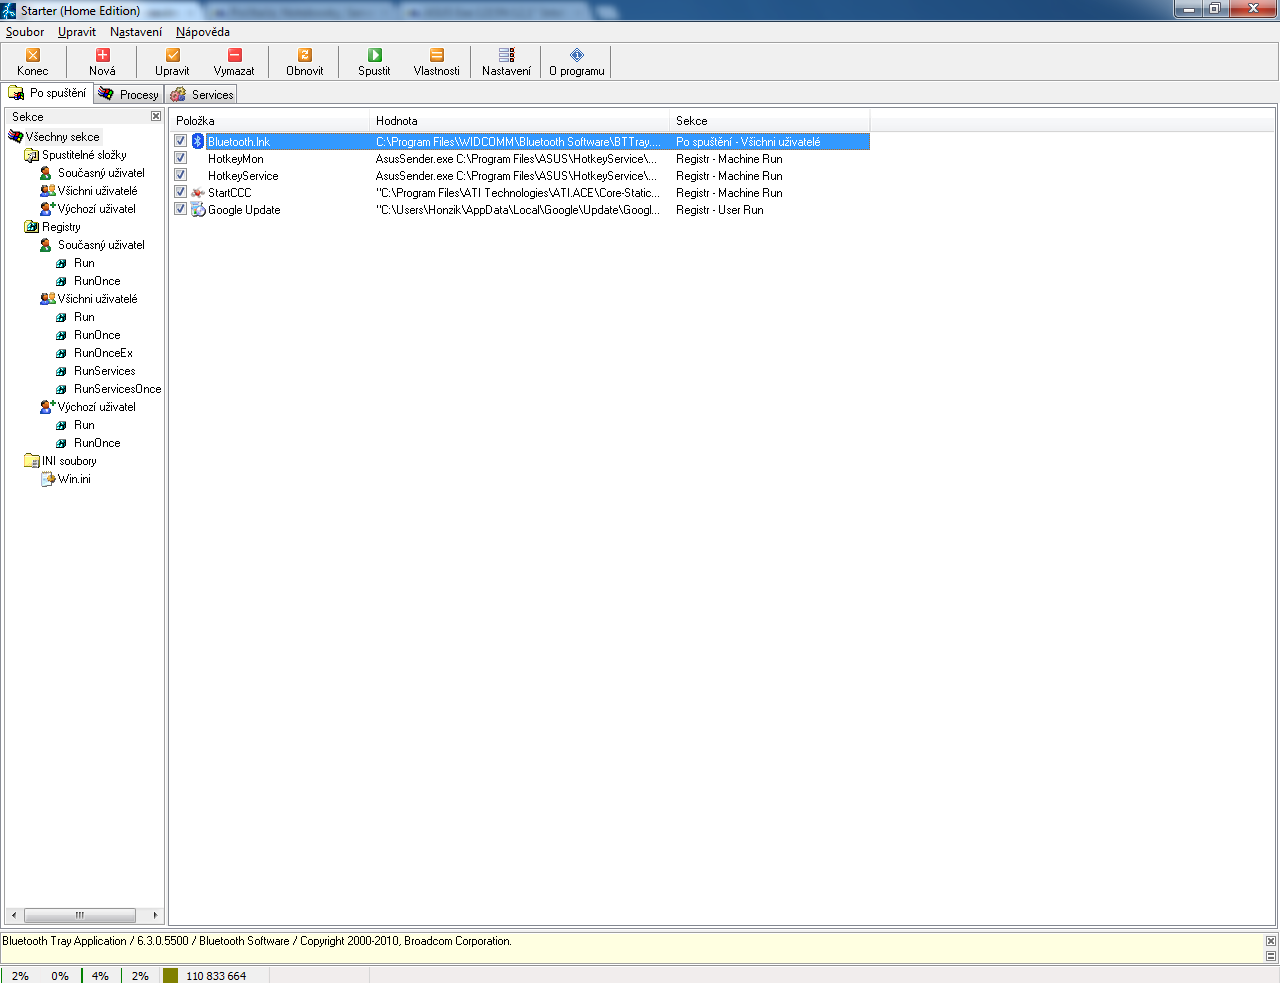Screen dimensions: 1280x984
Task: Select Run under Registry's Současný uživatel
Action: (84, 263)
